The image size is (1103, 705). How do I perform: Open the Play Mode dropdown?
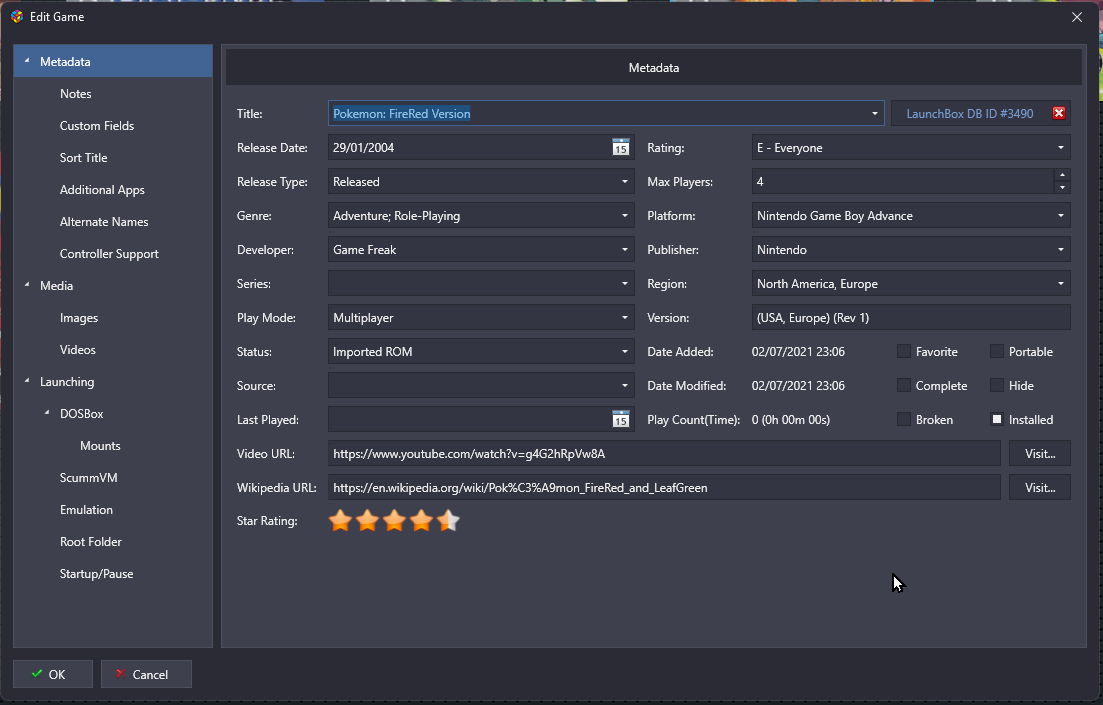pos(625,317)
